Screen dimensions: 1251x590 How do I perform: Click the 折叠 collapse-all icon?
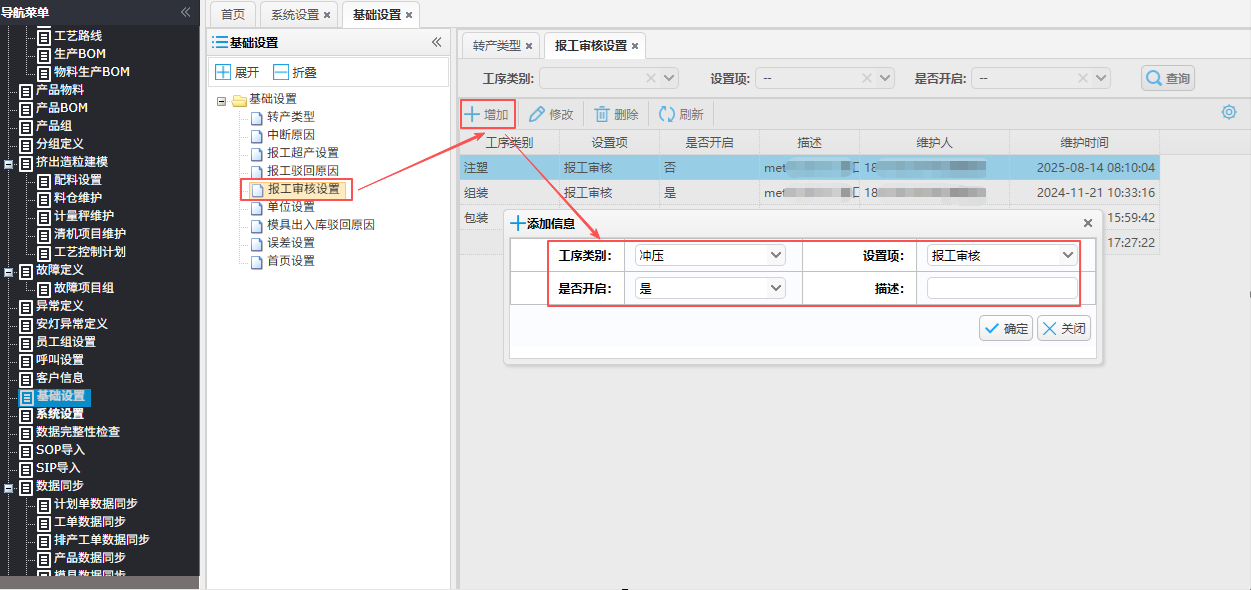(281, 72)
